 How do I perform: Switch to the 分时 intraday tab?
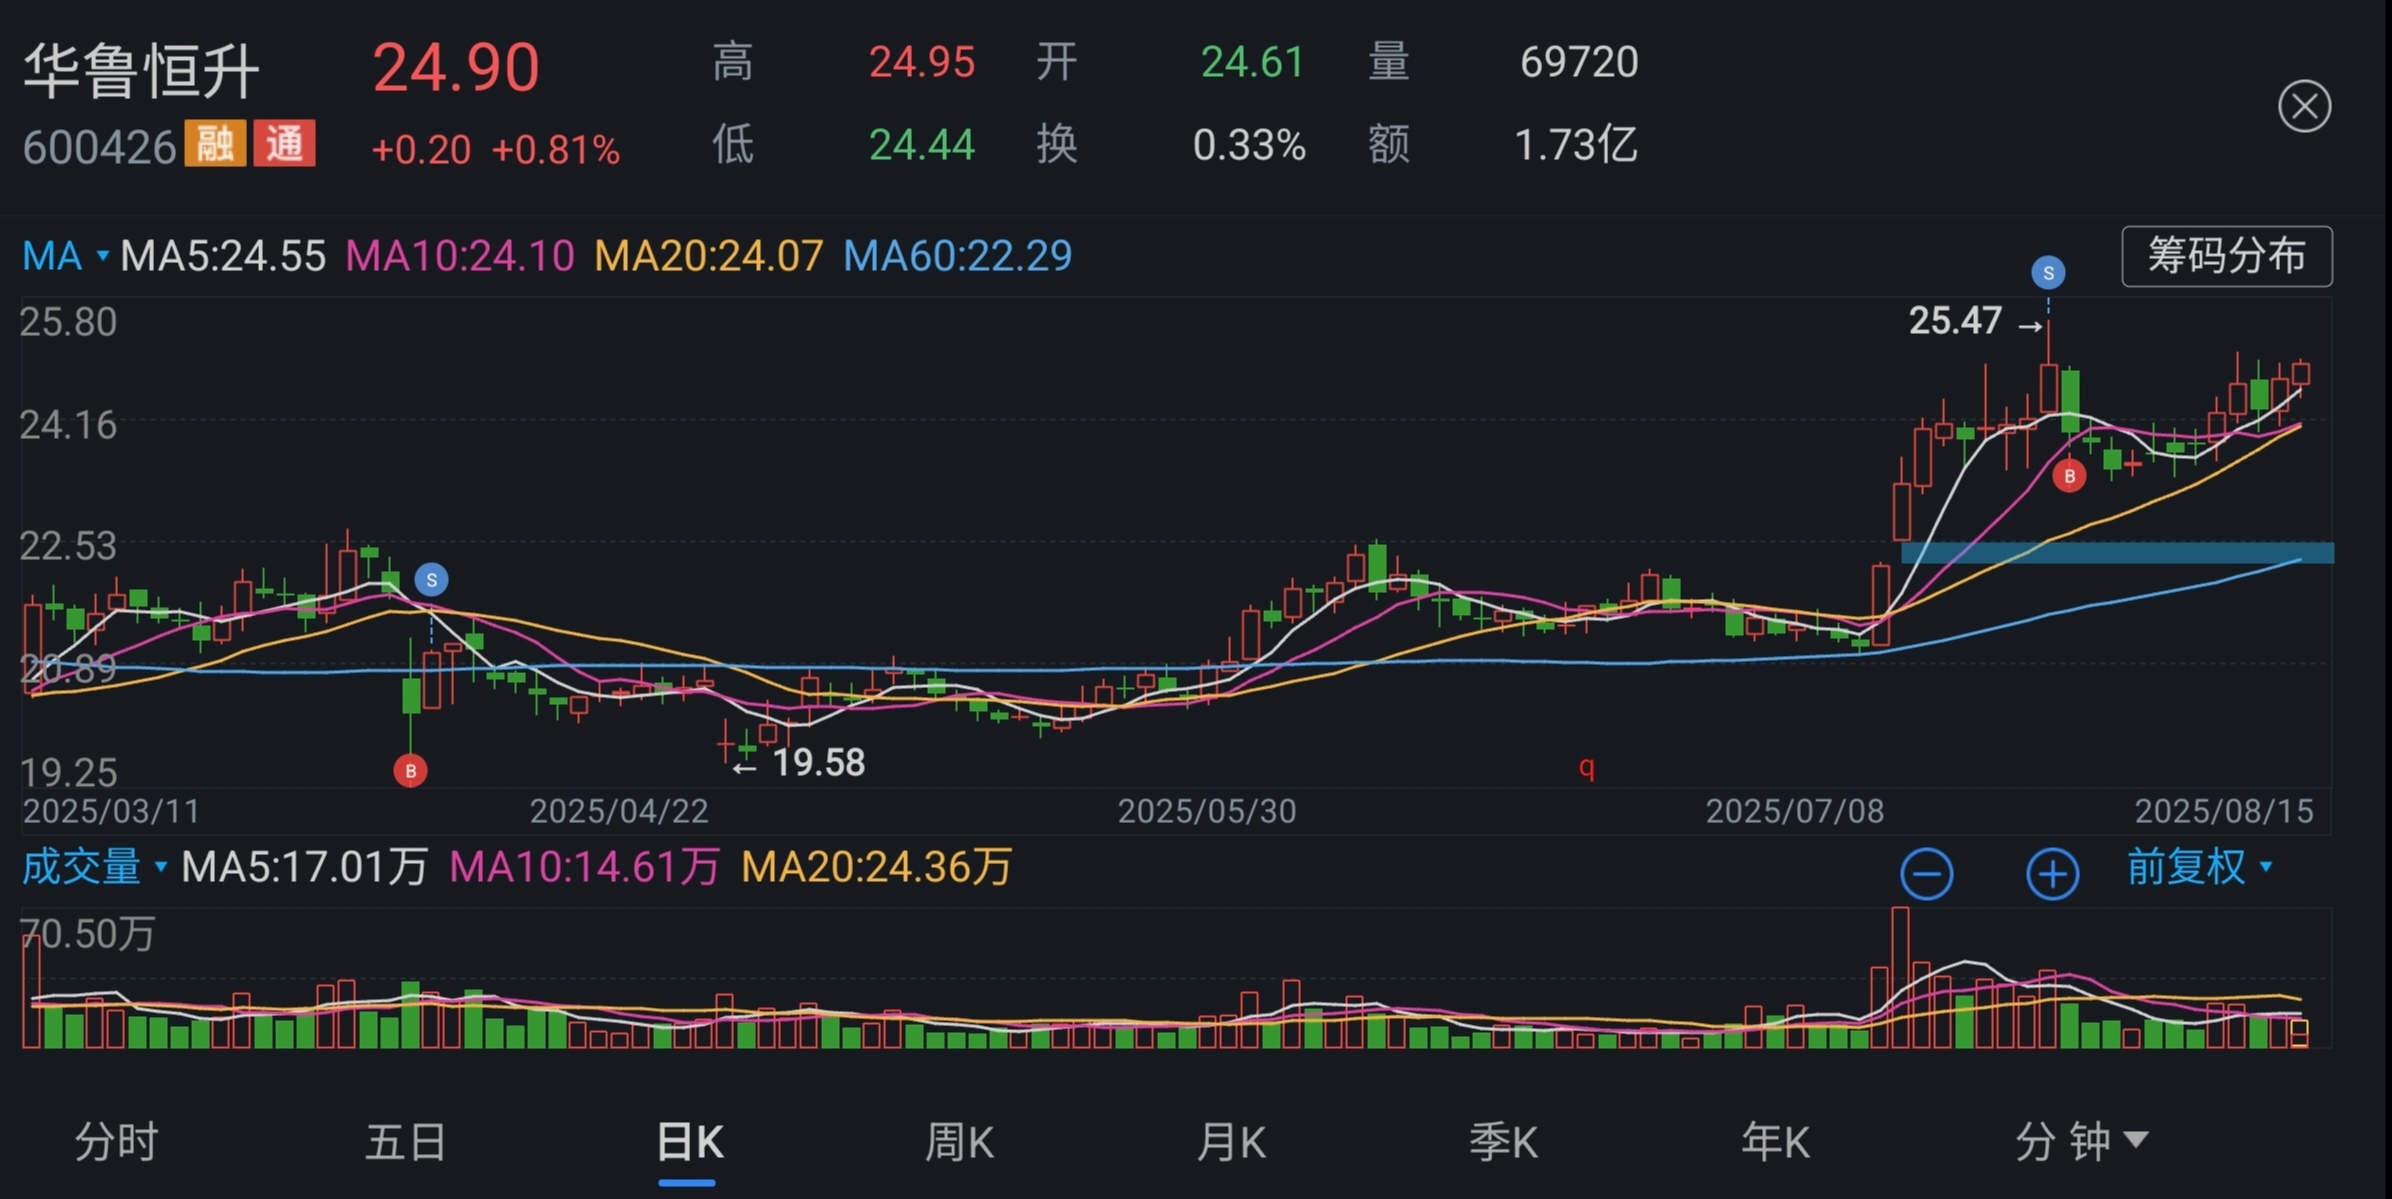(x=116, y=1141)
